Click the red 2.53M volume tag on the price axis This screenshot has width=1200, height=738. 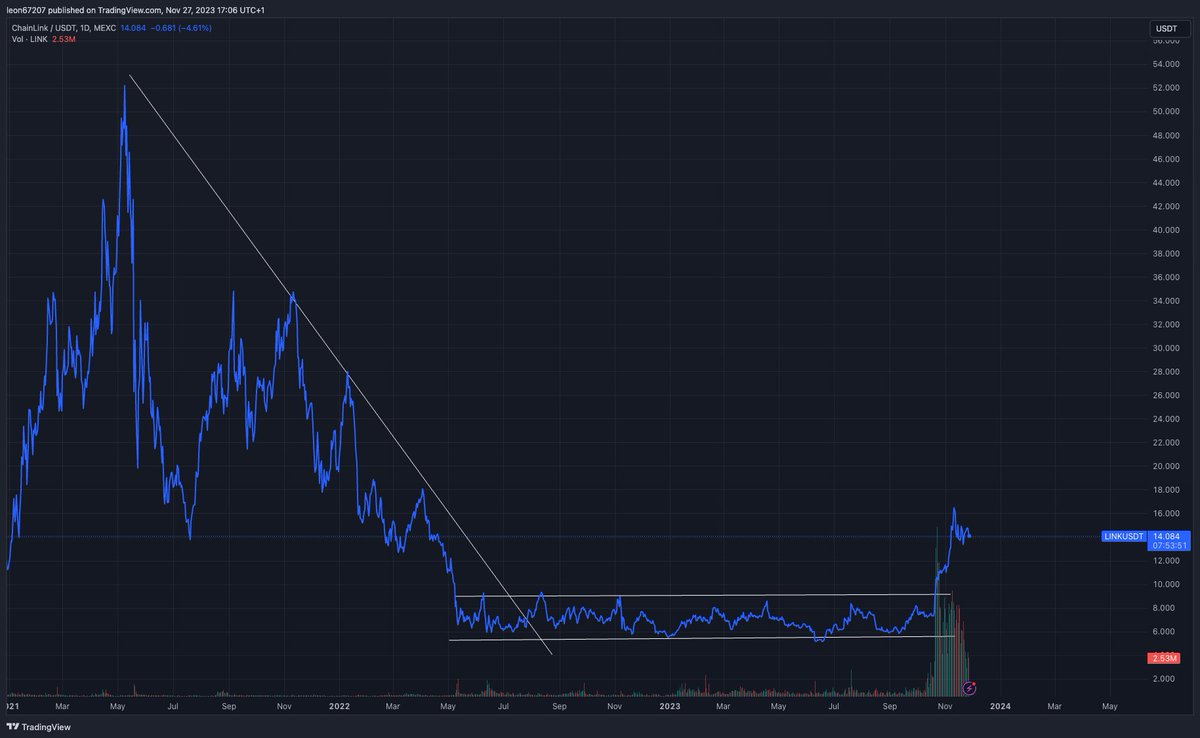1164,658
